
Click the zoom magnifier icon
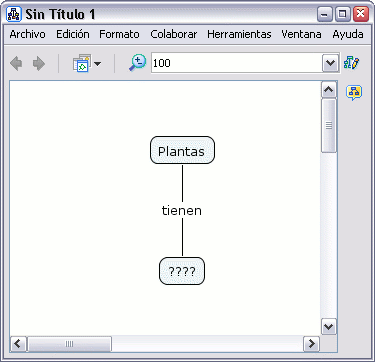[x=138, y=63]
